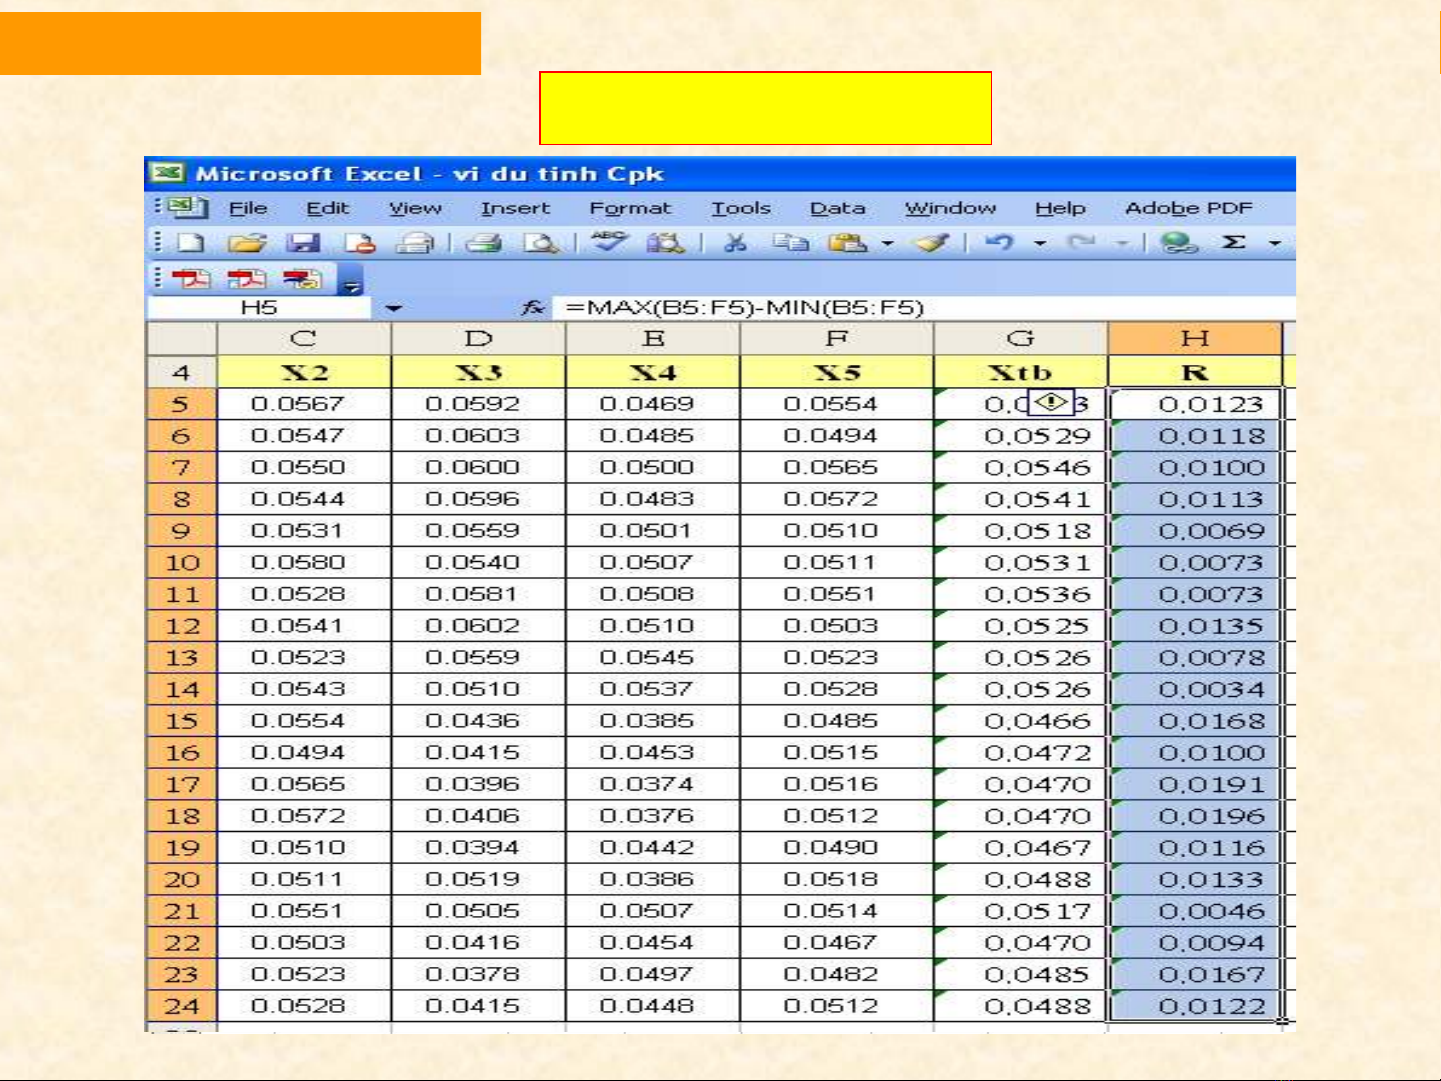Screen dimensions: 1441x1081
Task: Open the File menu
Action: [248, 208]
